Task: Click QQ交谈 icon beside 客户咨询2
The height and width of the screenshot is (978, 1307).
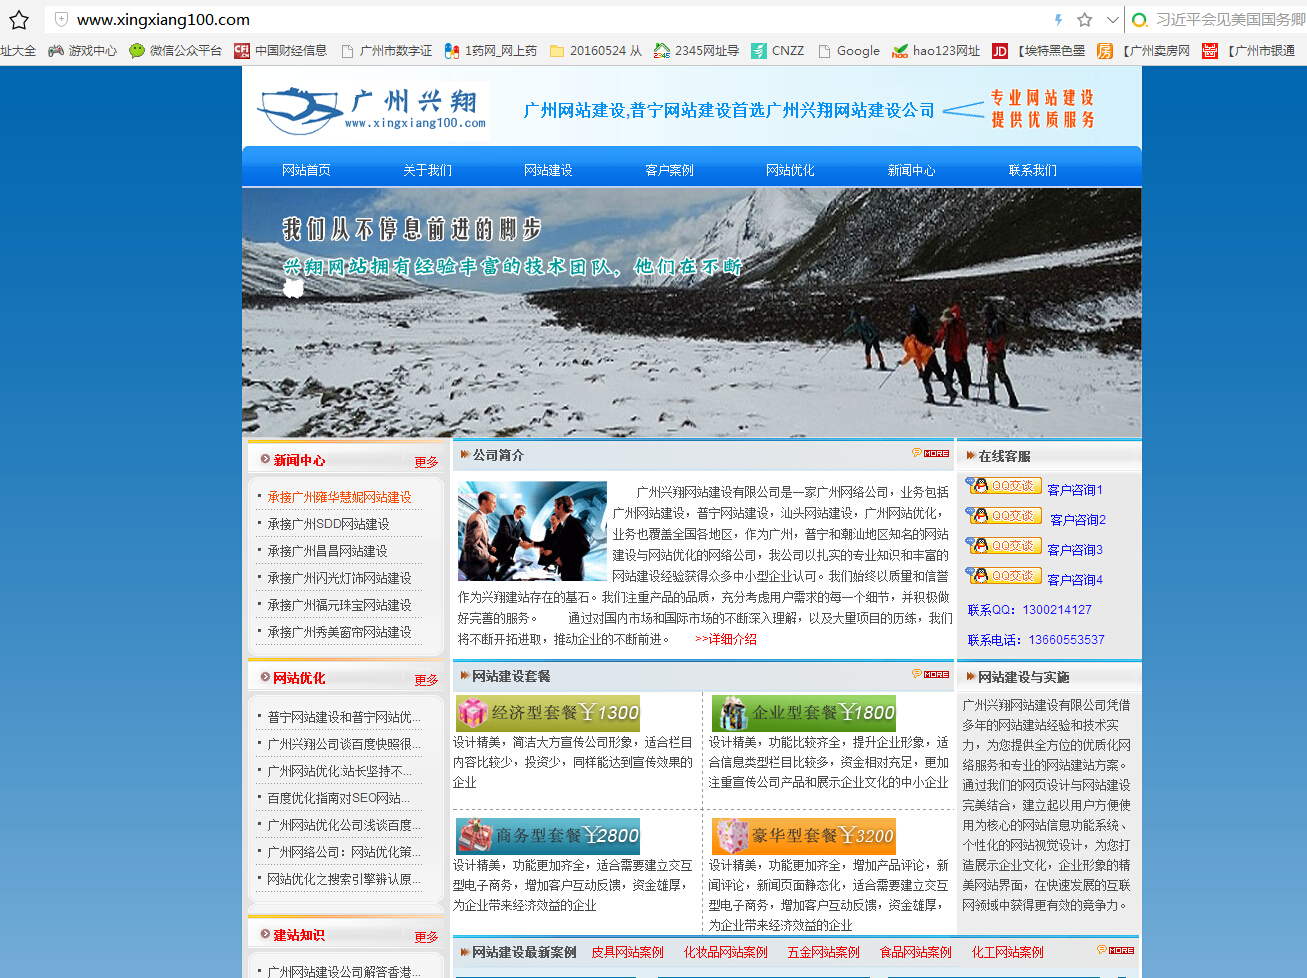Action: [x=1004, y=516]
